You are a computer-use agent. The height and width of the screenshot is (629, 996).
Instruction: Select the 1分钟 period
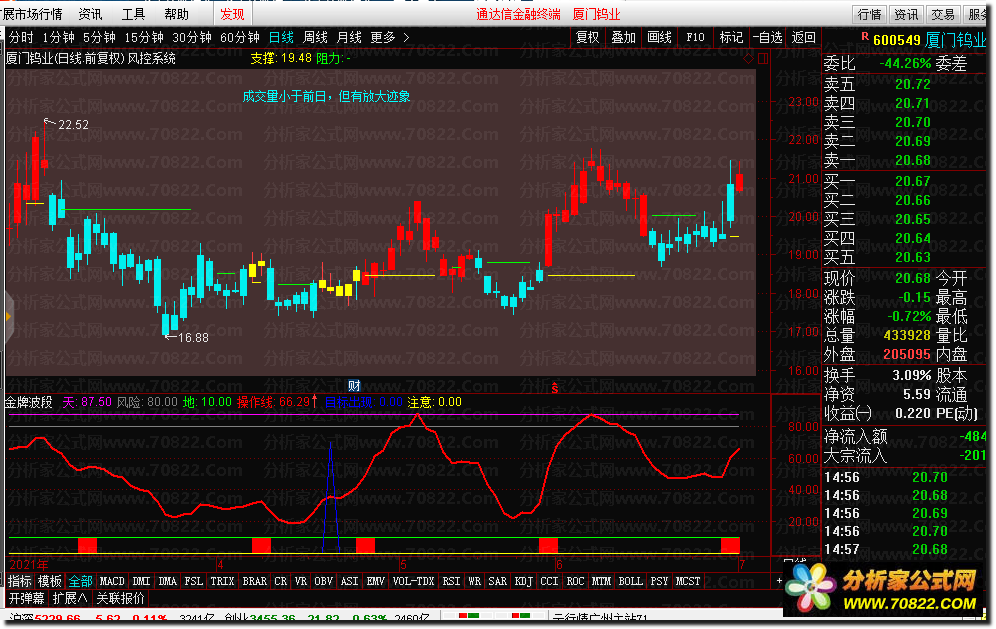click(59, 37)
